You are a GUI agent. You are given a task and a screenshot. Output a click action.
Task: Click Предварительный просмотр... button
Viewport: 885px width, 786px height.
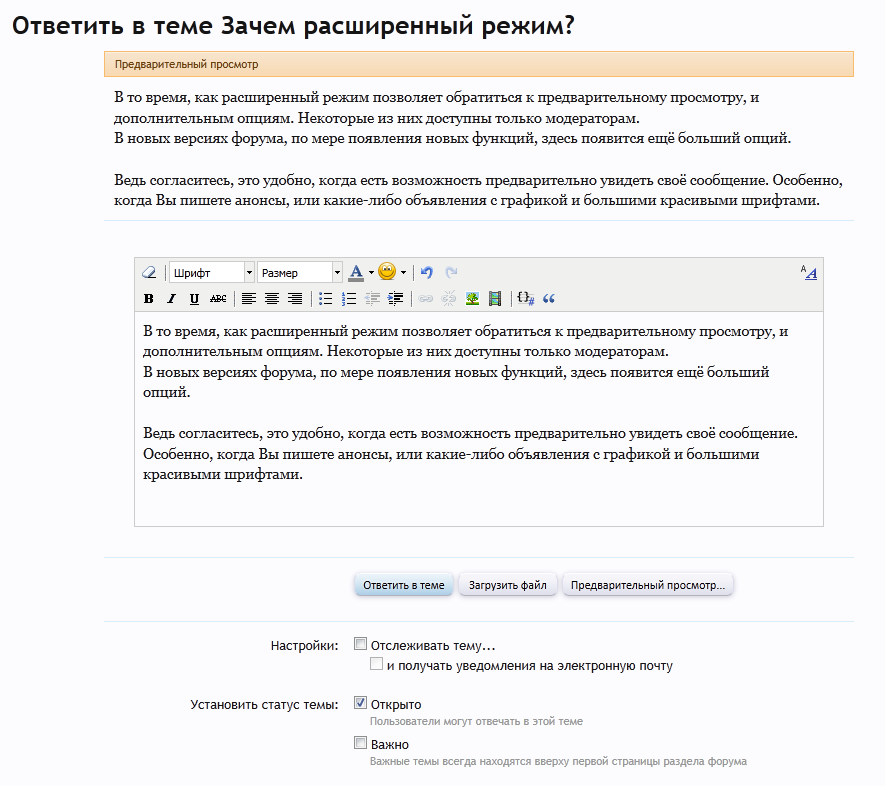coord(647,585)
